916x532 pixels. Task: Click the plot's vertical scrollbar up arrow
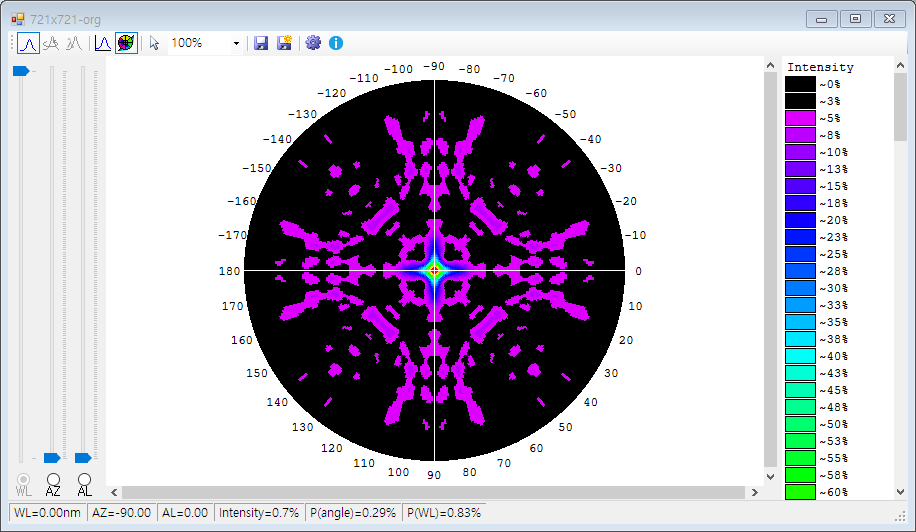point(771,65)
